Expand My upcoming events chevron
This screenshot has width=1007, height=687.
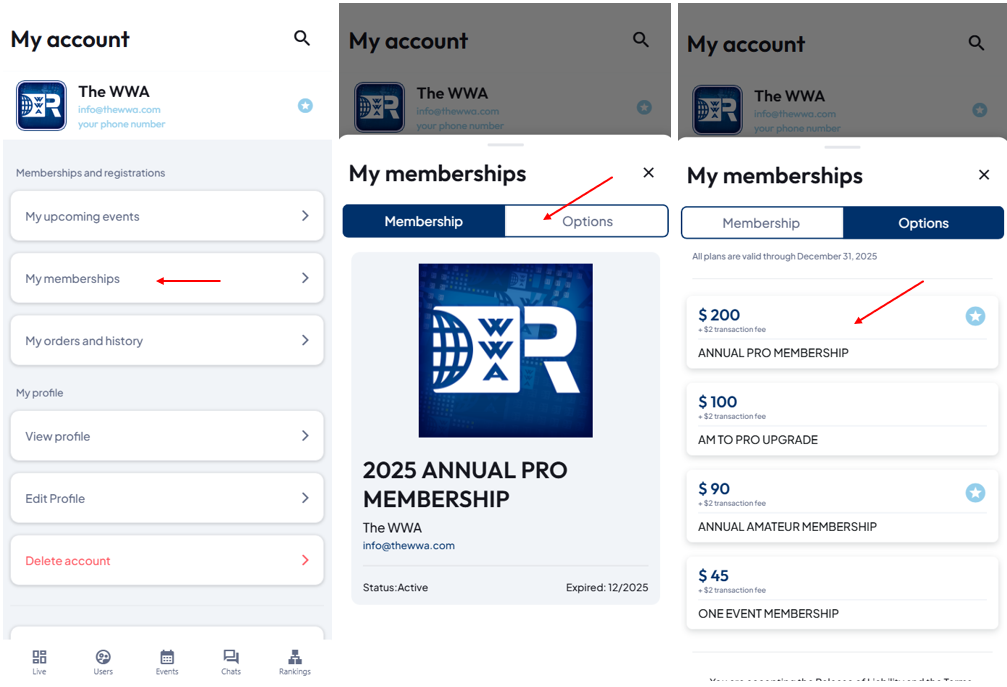[x=305, y=216]
